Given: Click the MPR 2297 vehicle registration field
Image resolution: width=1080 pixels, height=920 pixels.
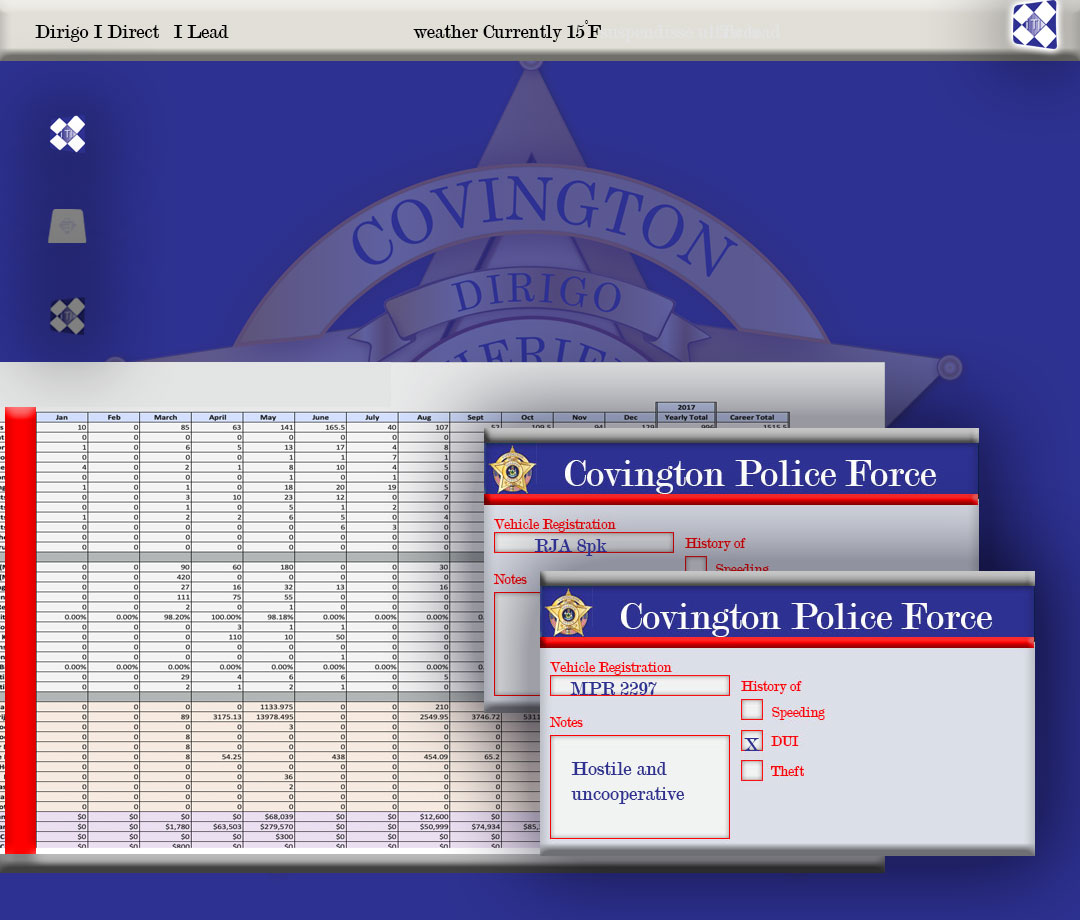Looking at the screenshot, I should [x=639, y=686].
